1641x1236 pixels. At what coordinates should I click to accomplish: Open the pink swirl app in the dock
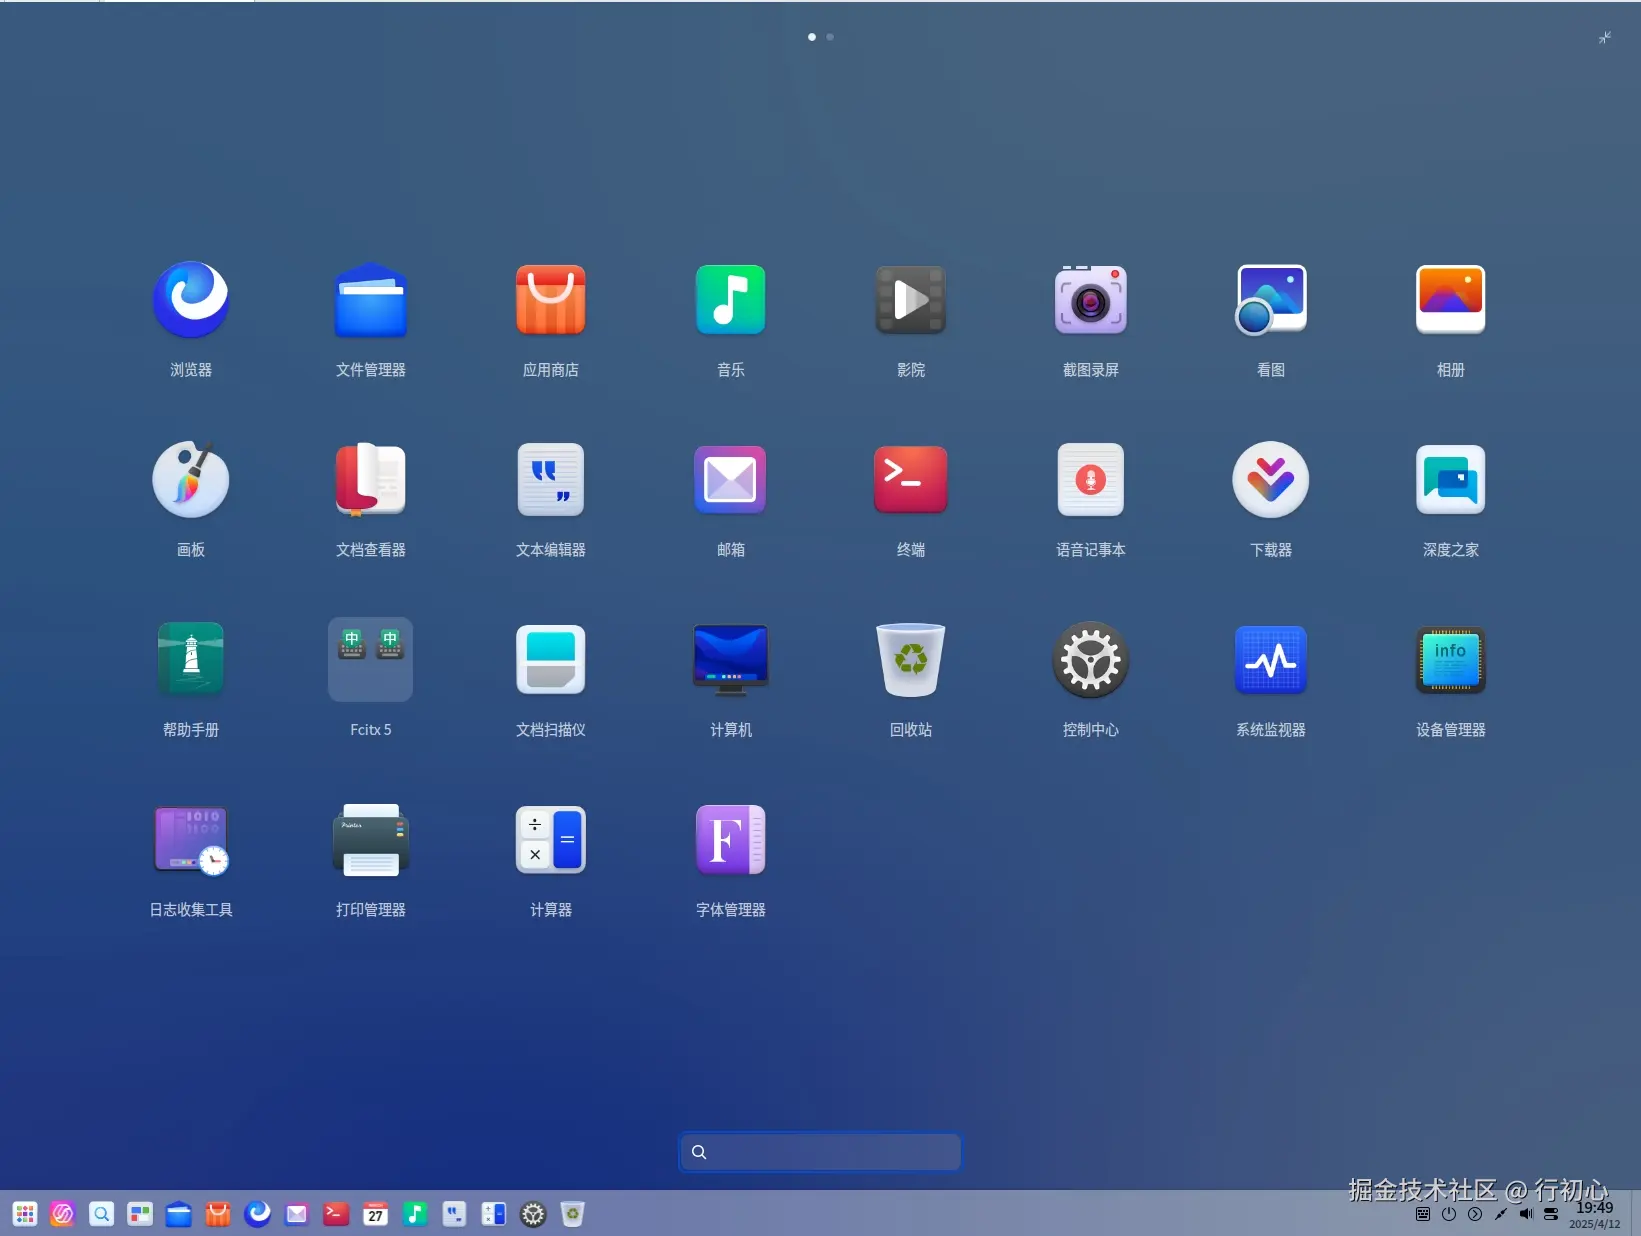click(x=63, y=1214)
